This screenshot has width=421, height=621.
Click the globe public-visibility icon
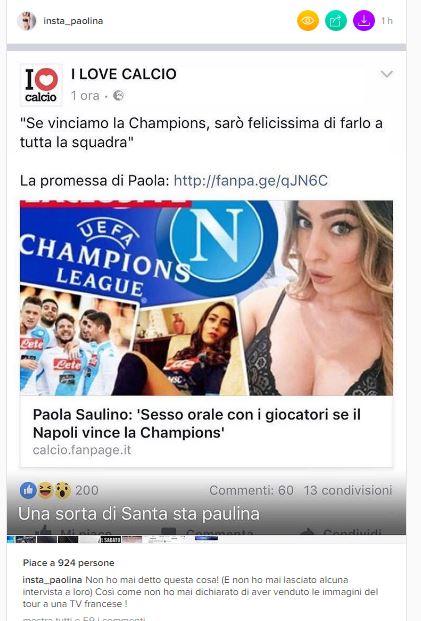click(118, 95)
